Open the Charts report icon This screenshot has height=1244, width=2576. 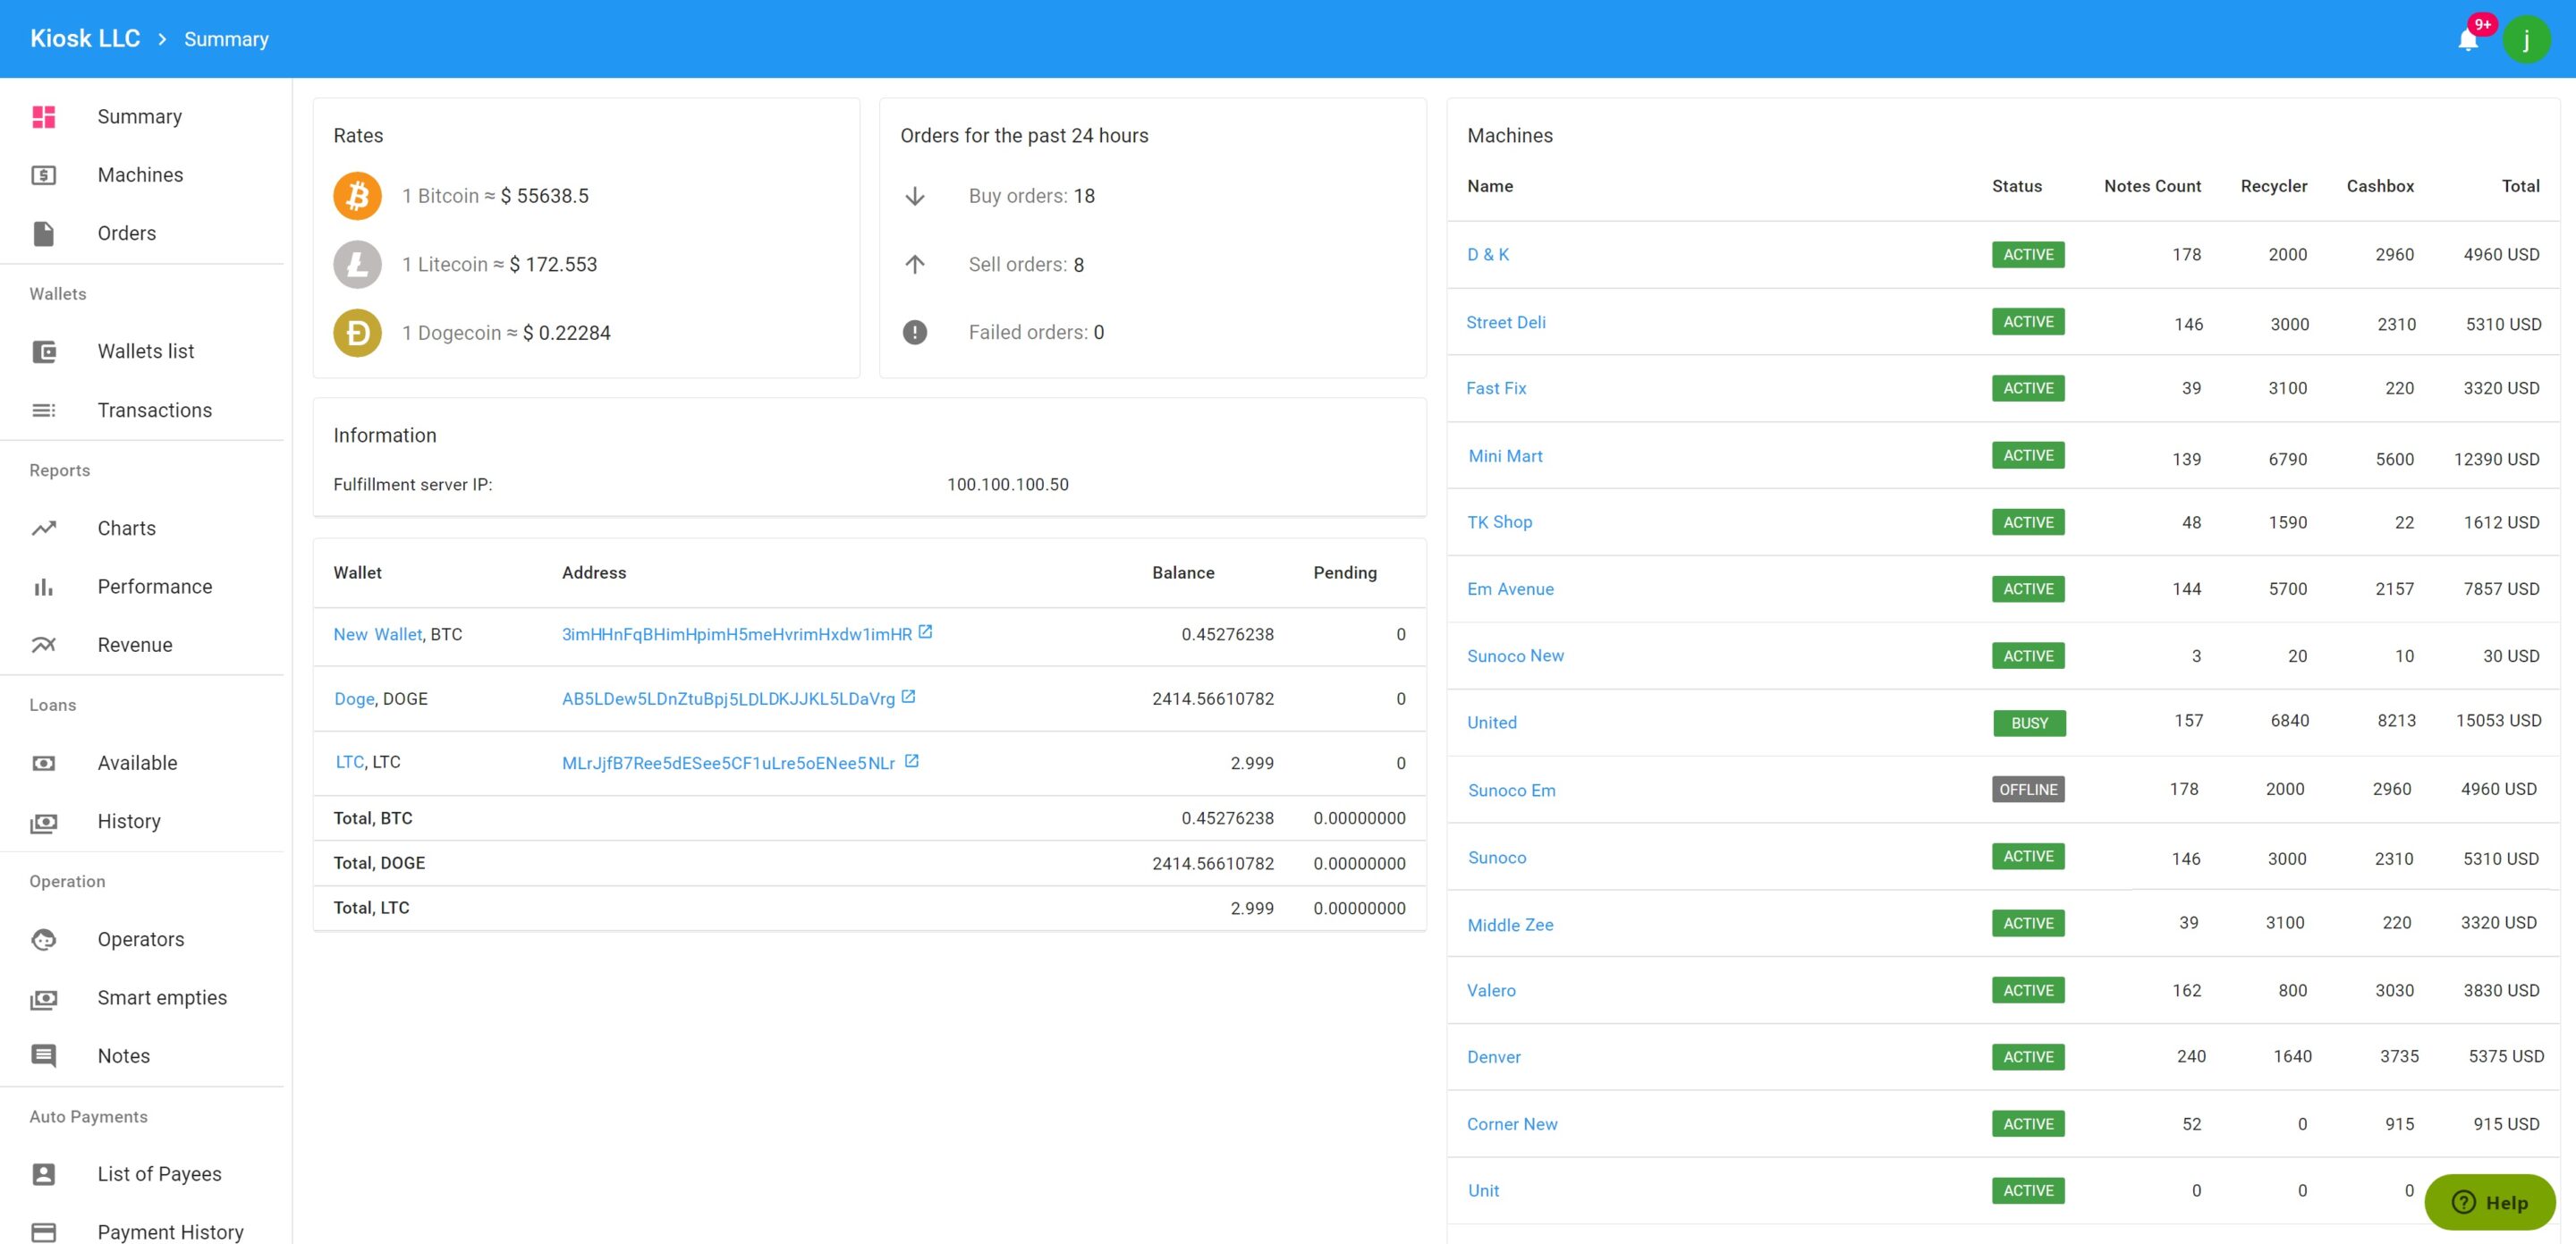click(x=44, y=528)
